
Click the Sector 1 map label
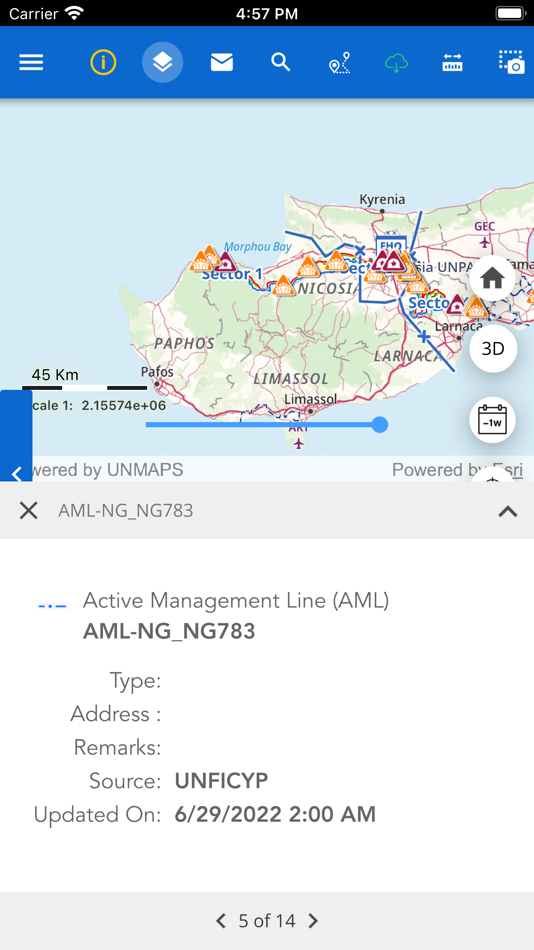[x=232, y=274]
